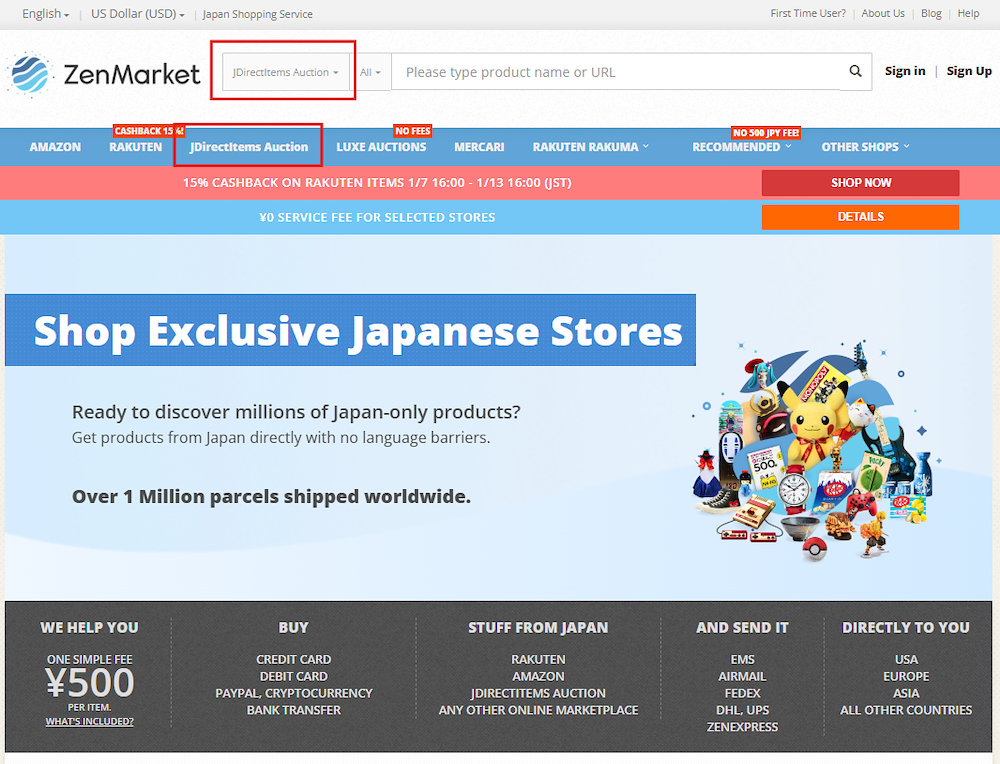Click the product name or URL search field
The height and width of the screenshot is (764, 1000).
pyautogui.click(x=615, y=72)
